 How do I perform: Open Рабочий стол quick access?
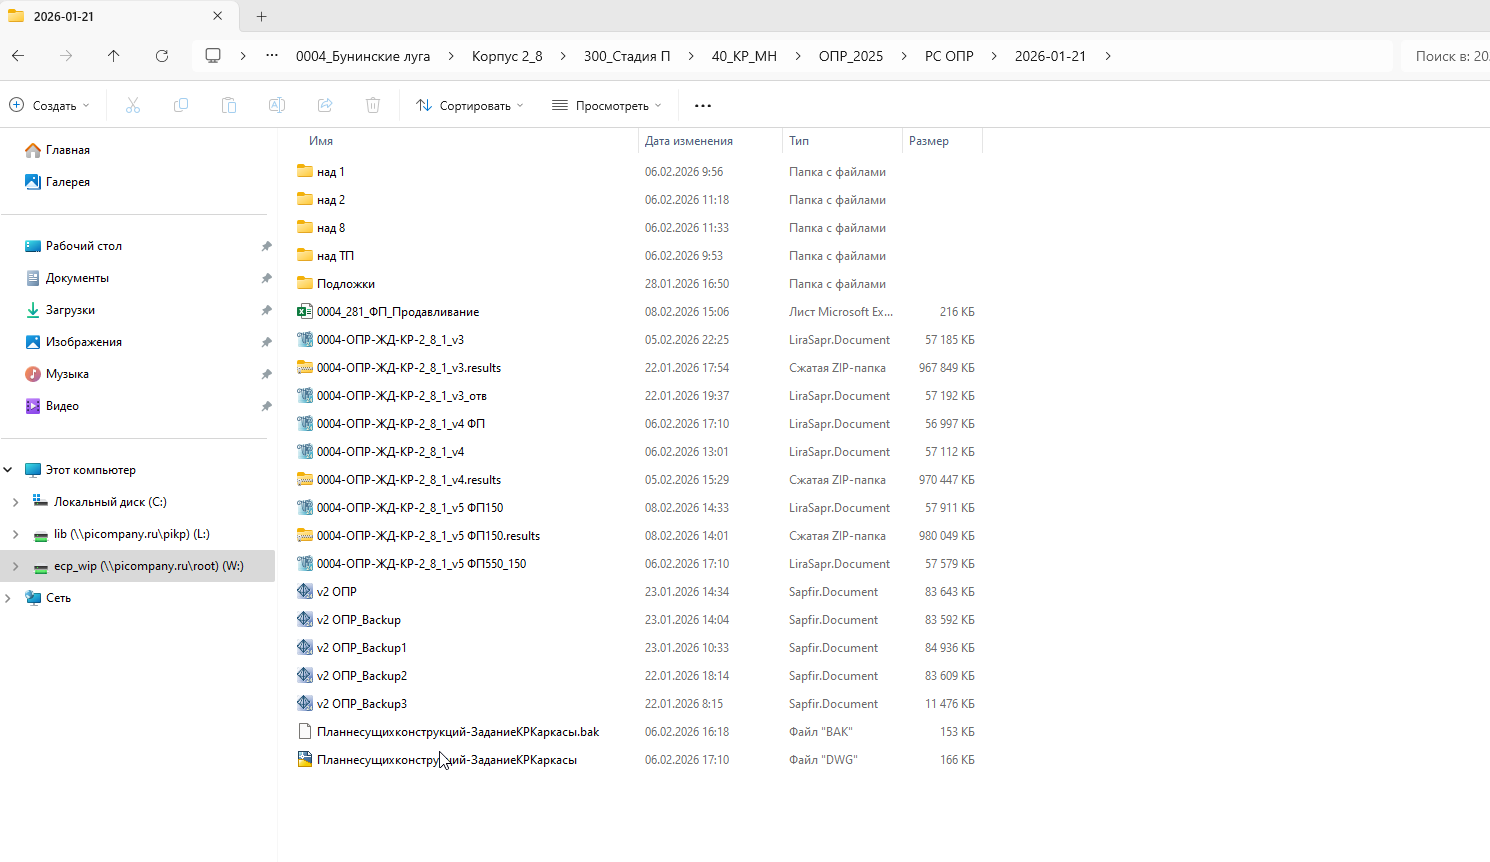pos(84,246)
